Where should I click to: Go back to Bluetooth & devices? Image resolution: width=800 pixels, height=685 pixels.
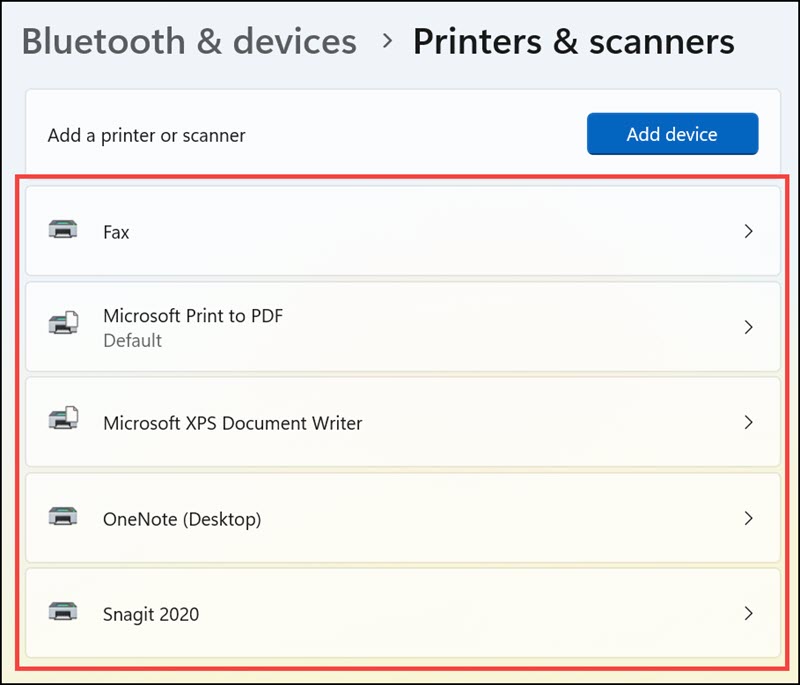pos(190,41)
